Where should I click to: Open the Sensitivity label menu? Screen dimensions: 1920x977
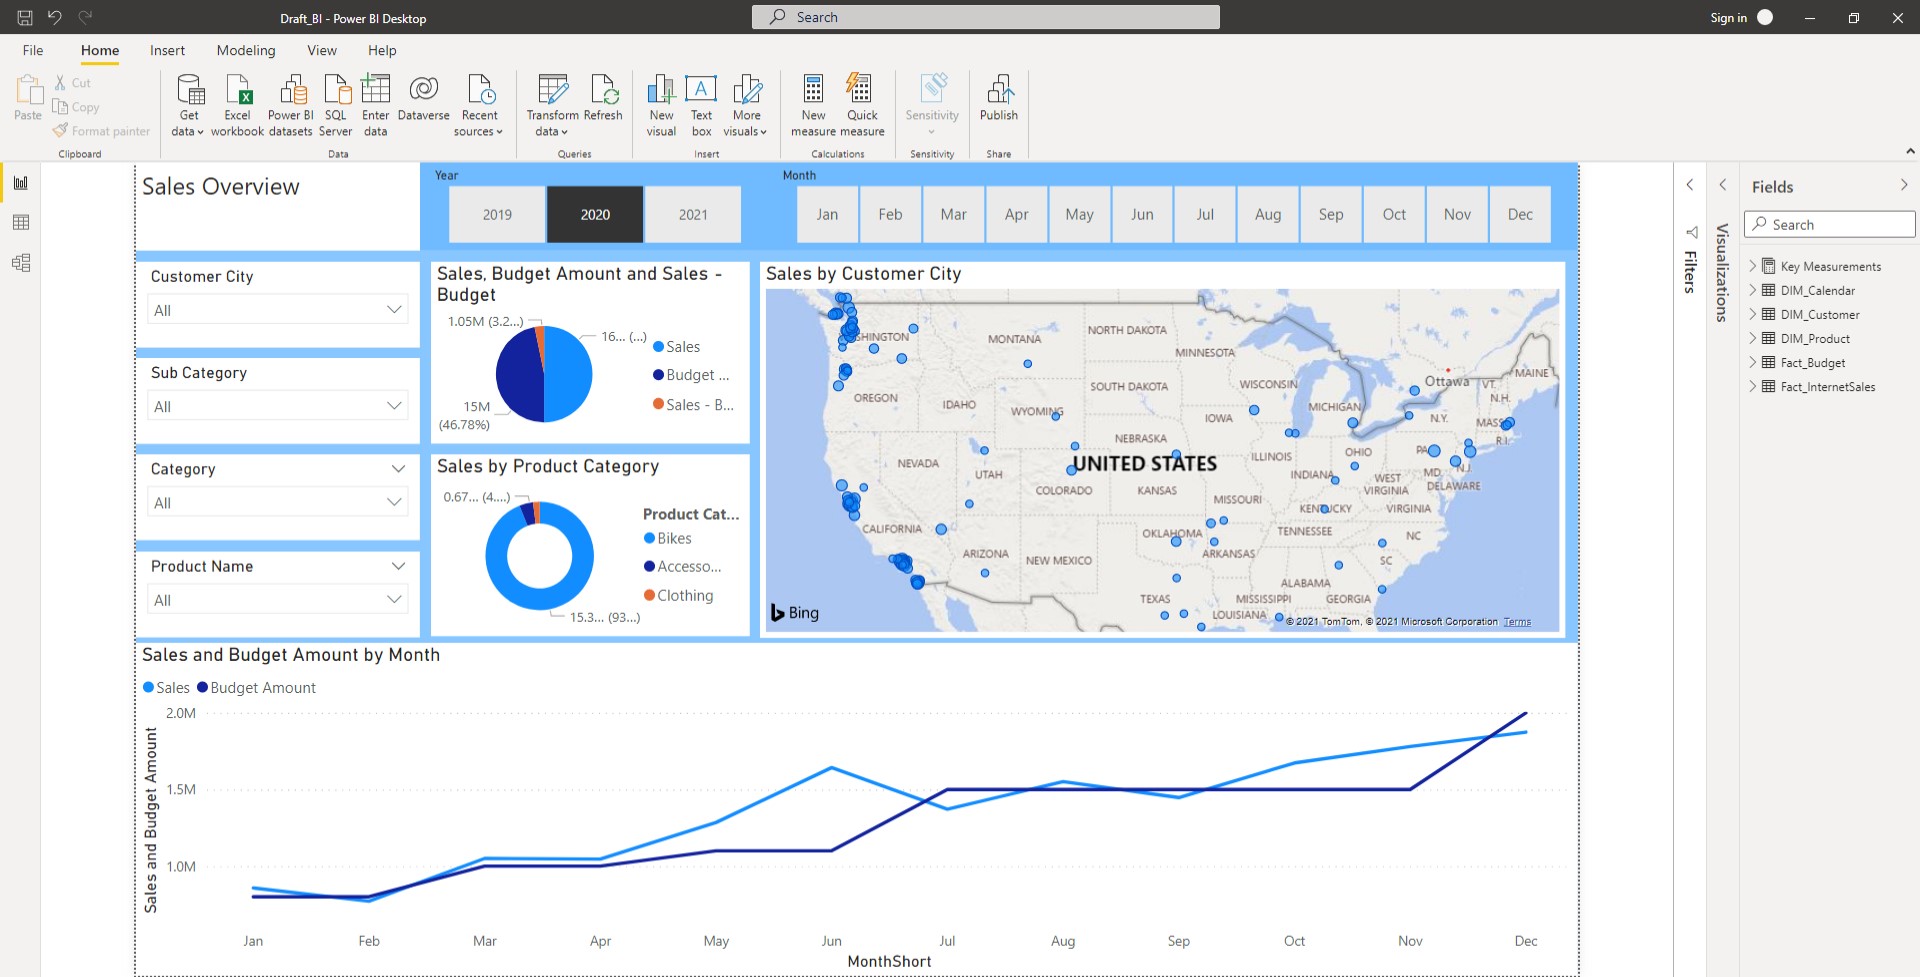(x=932, y=105)
